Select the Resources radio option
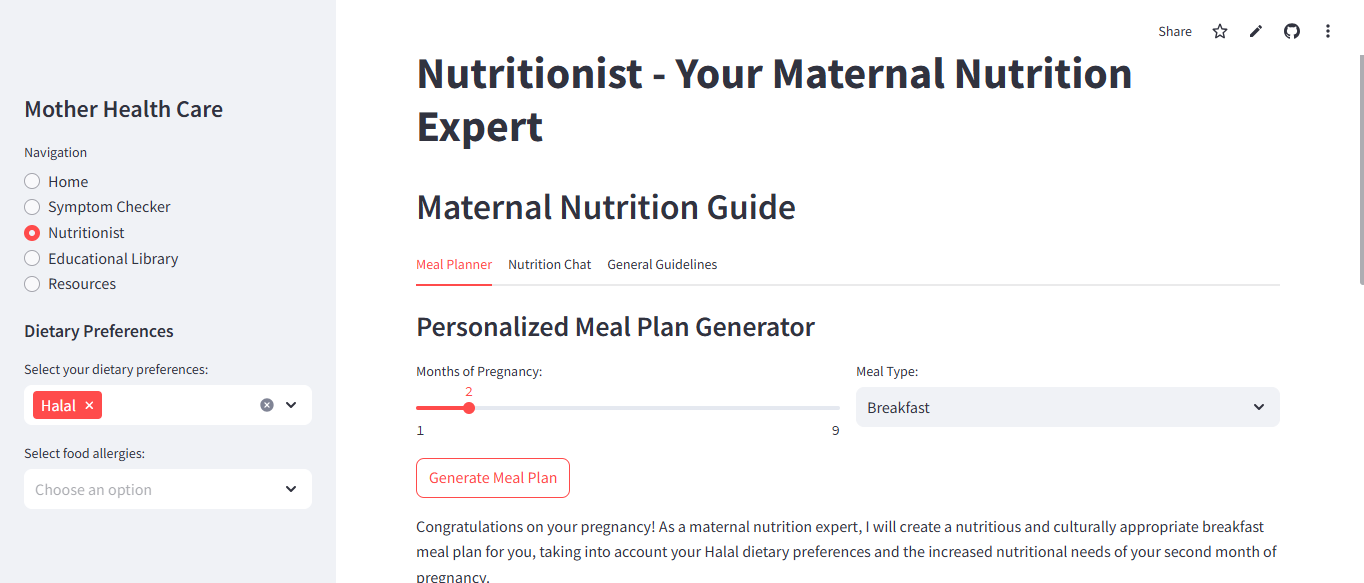Screen dimensions: 1364x583 pyautogui.click(x=32, y=284)
